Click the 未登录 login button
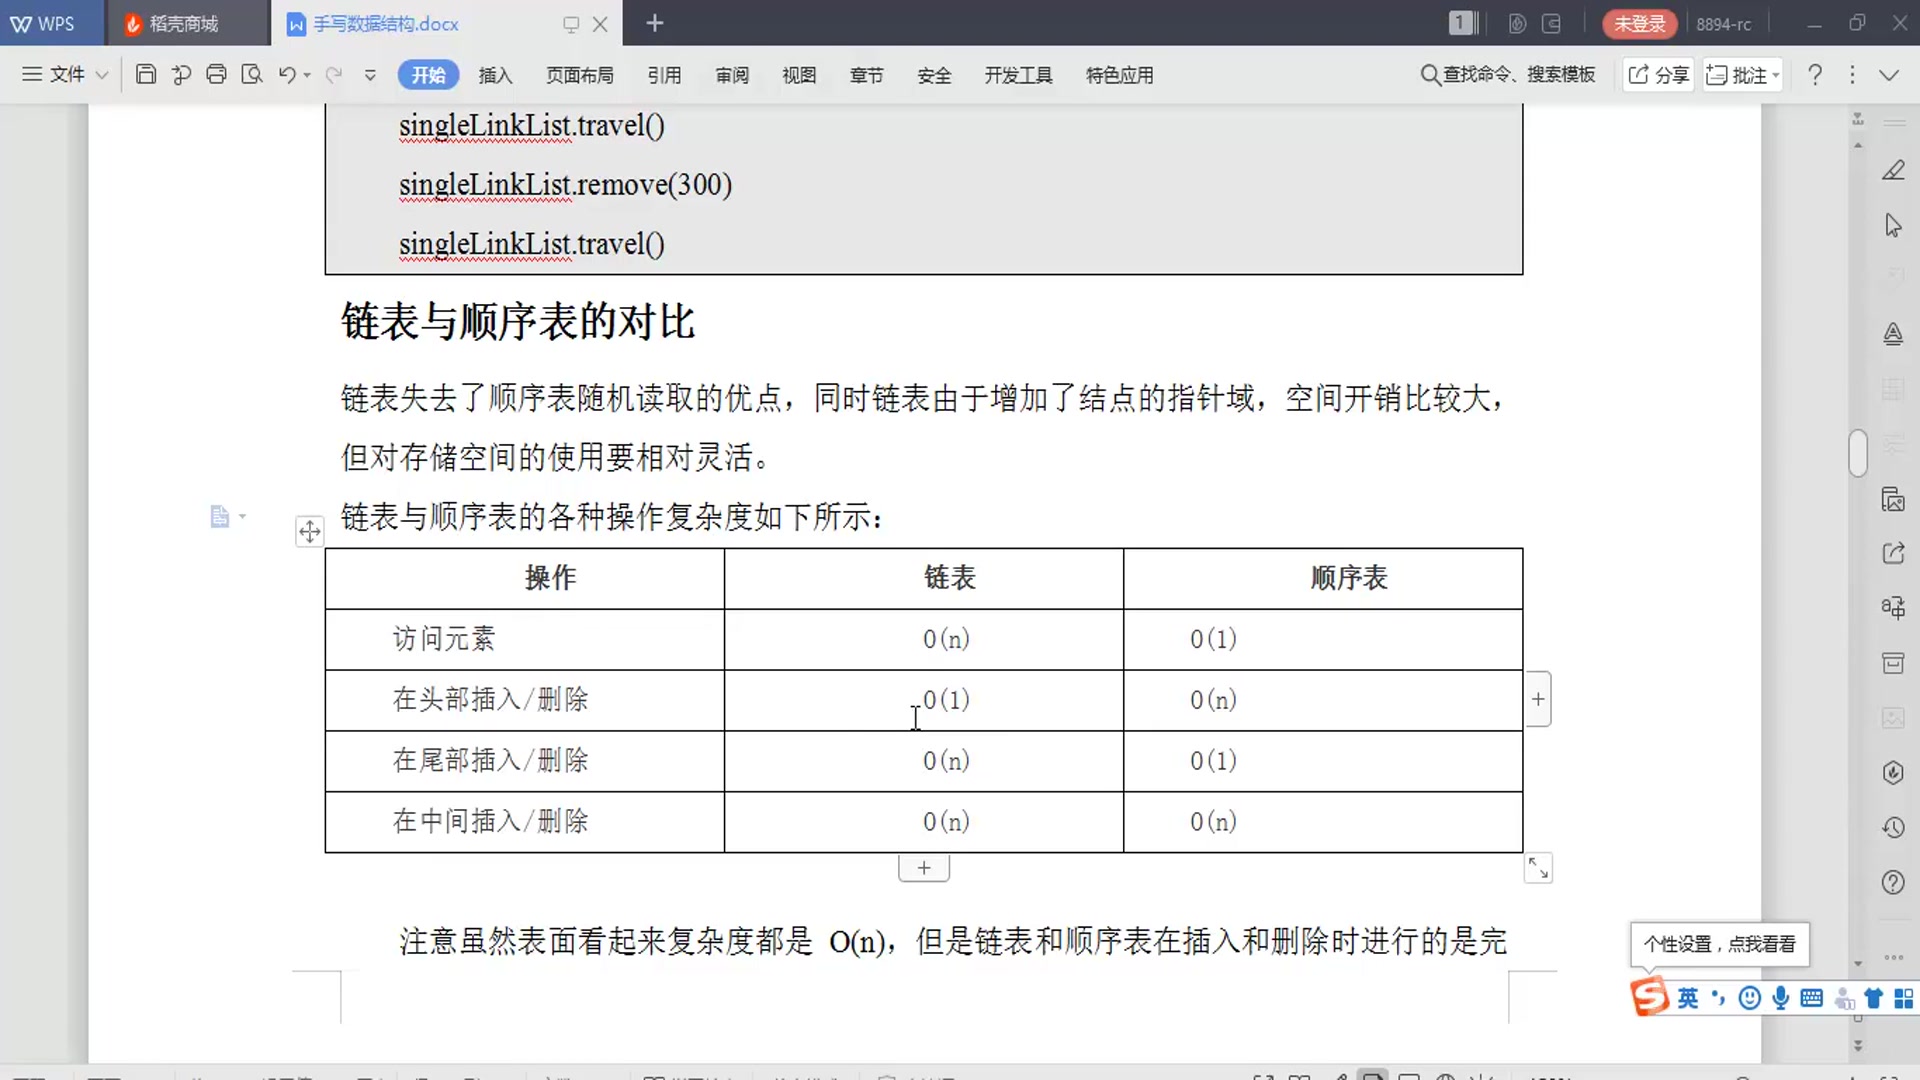 (1638, 23)
